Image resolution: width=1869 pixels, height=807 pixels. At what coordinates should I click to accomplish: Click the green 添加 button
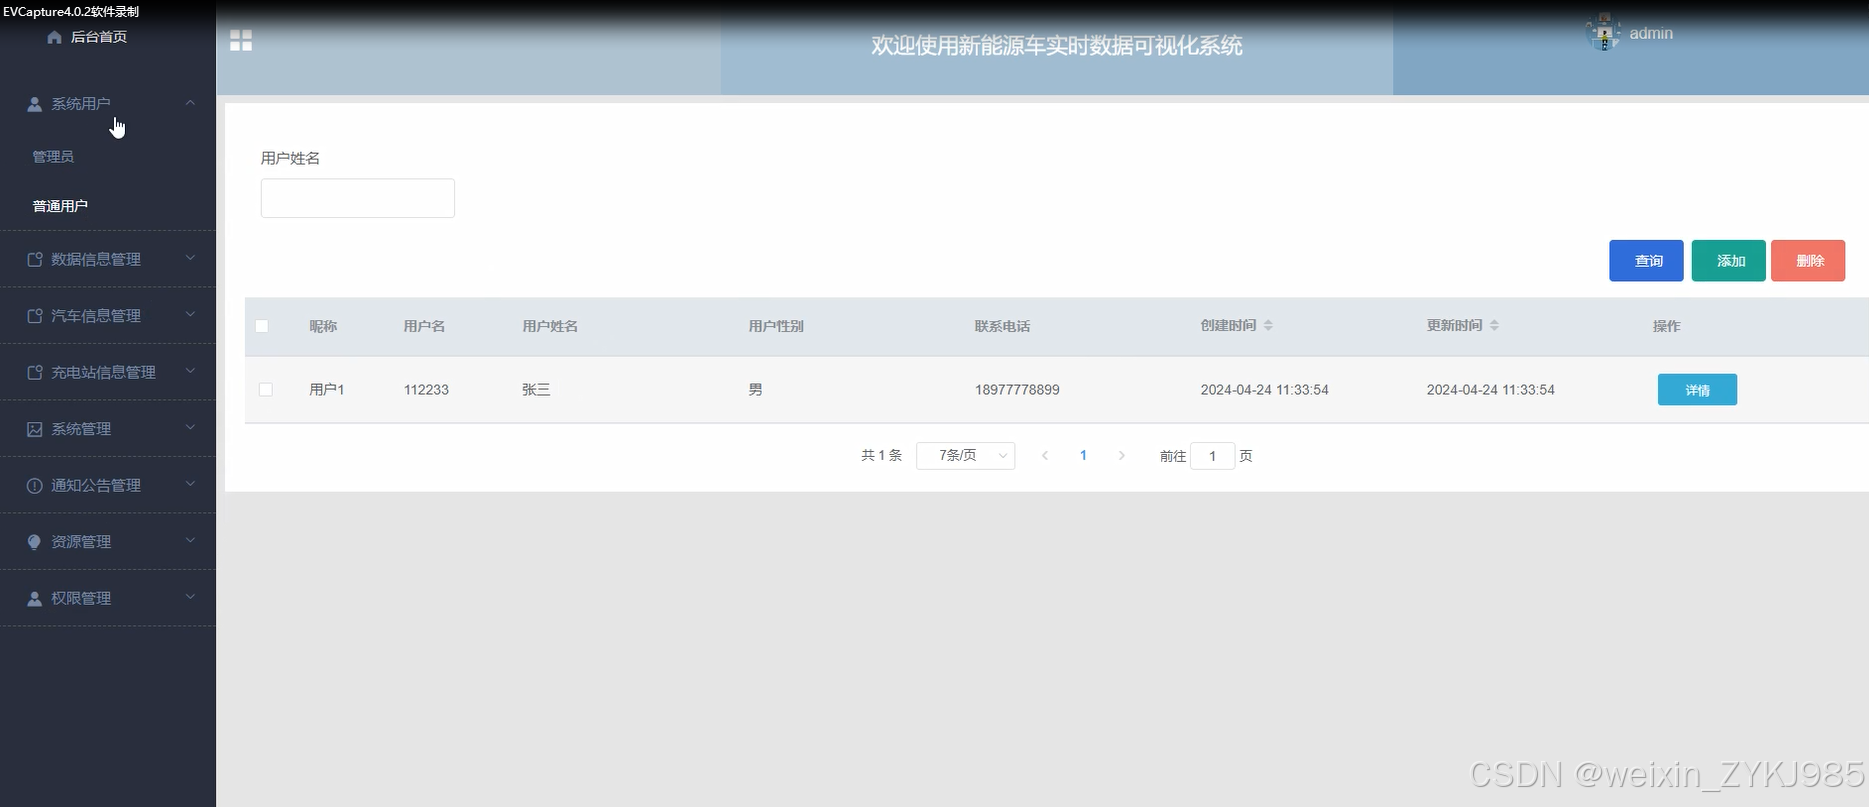pyautogui.click(x=1729, y=261)
